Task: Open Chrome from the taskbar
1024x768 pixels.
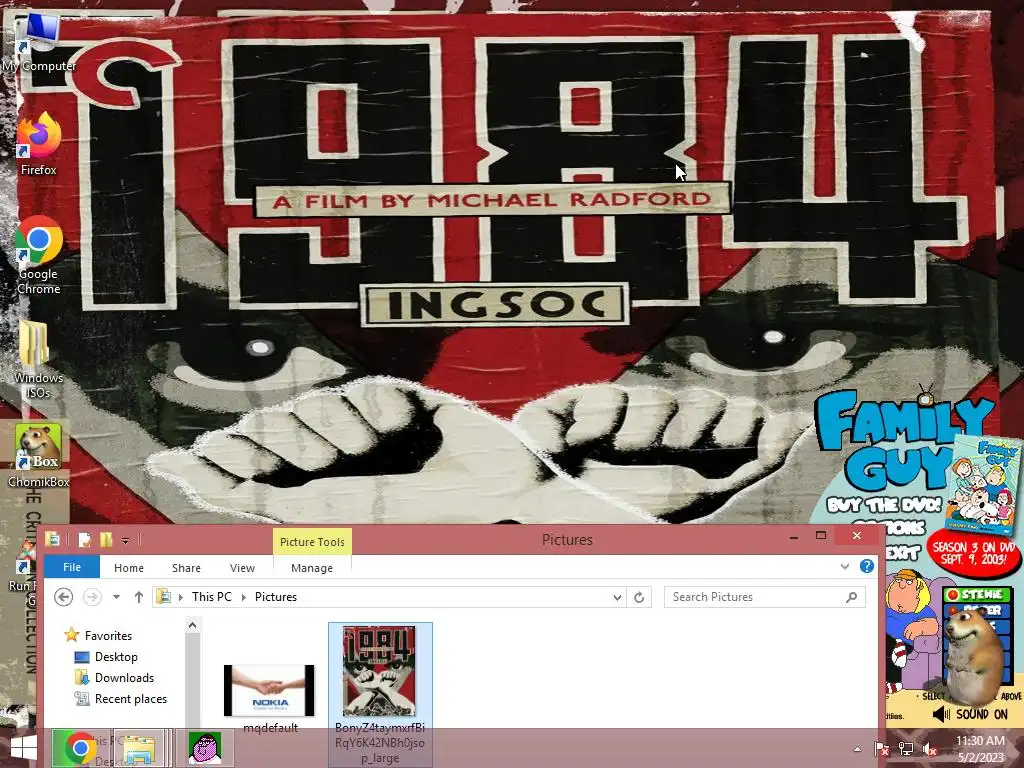Action: [x=80, y=748]
